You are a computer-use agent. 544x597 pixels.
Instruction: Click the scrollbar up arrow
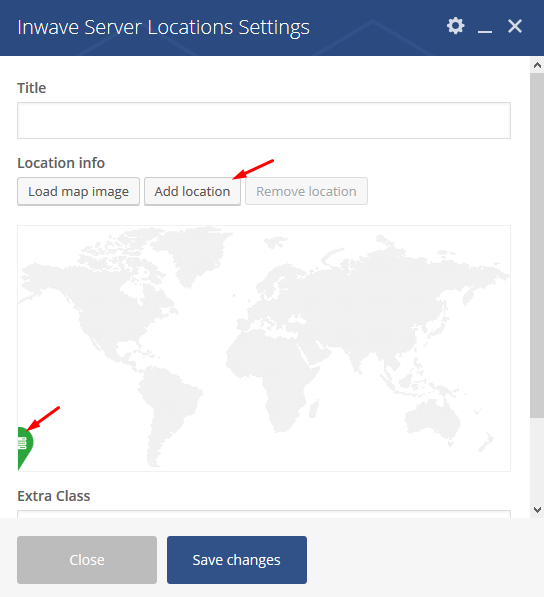537,65
